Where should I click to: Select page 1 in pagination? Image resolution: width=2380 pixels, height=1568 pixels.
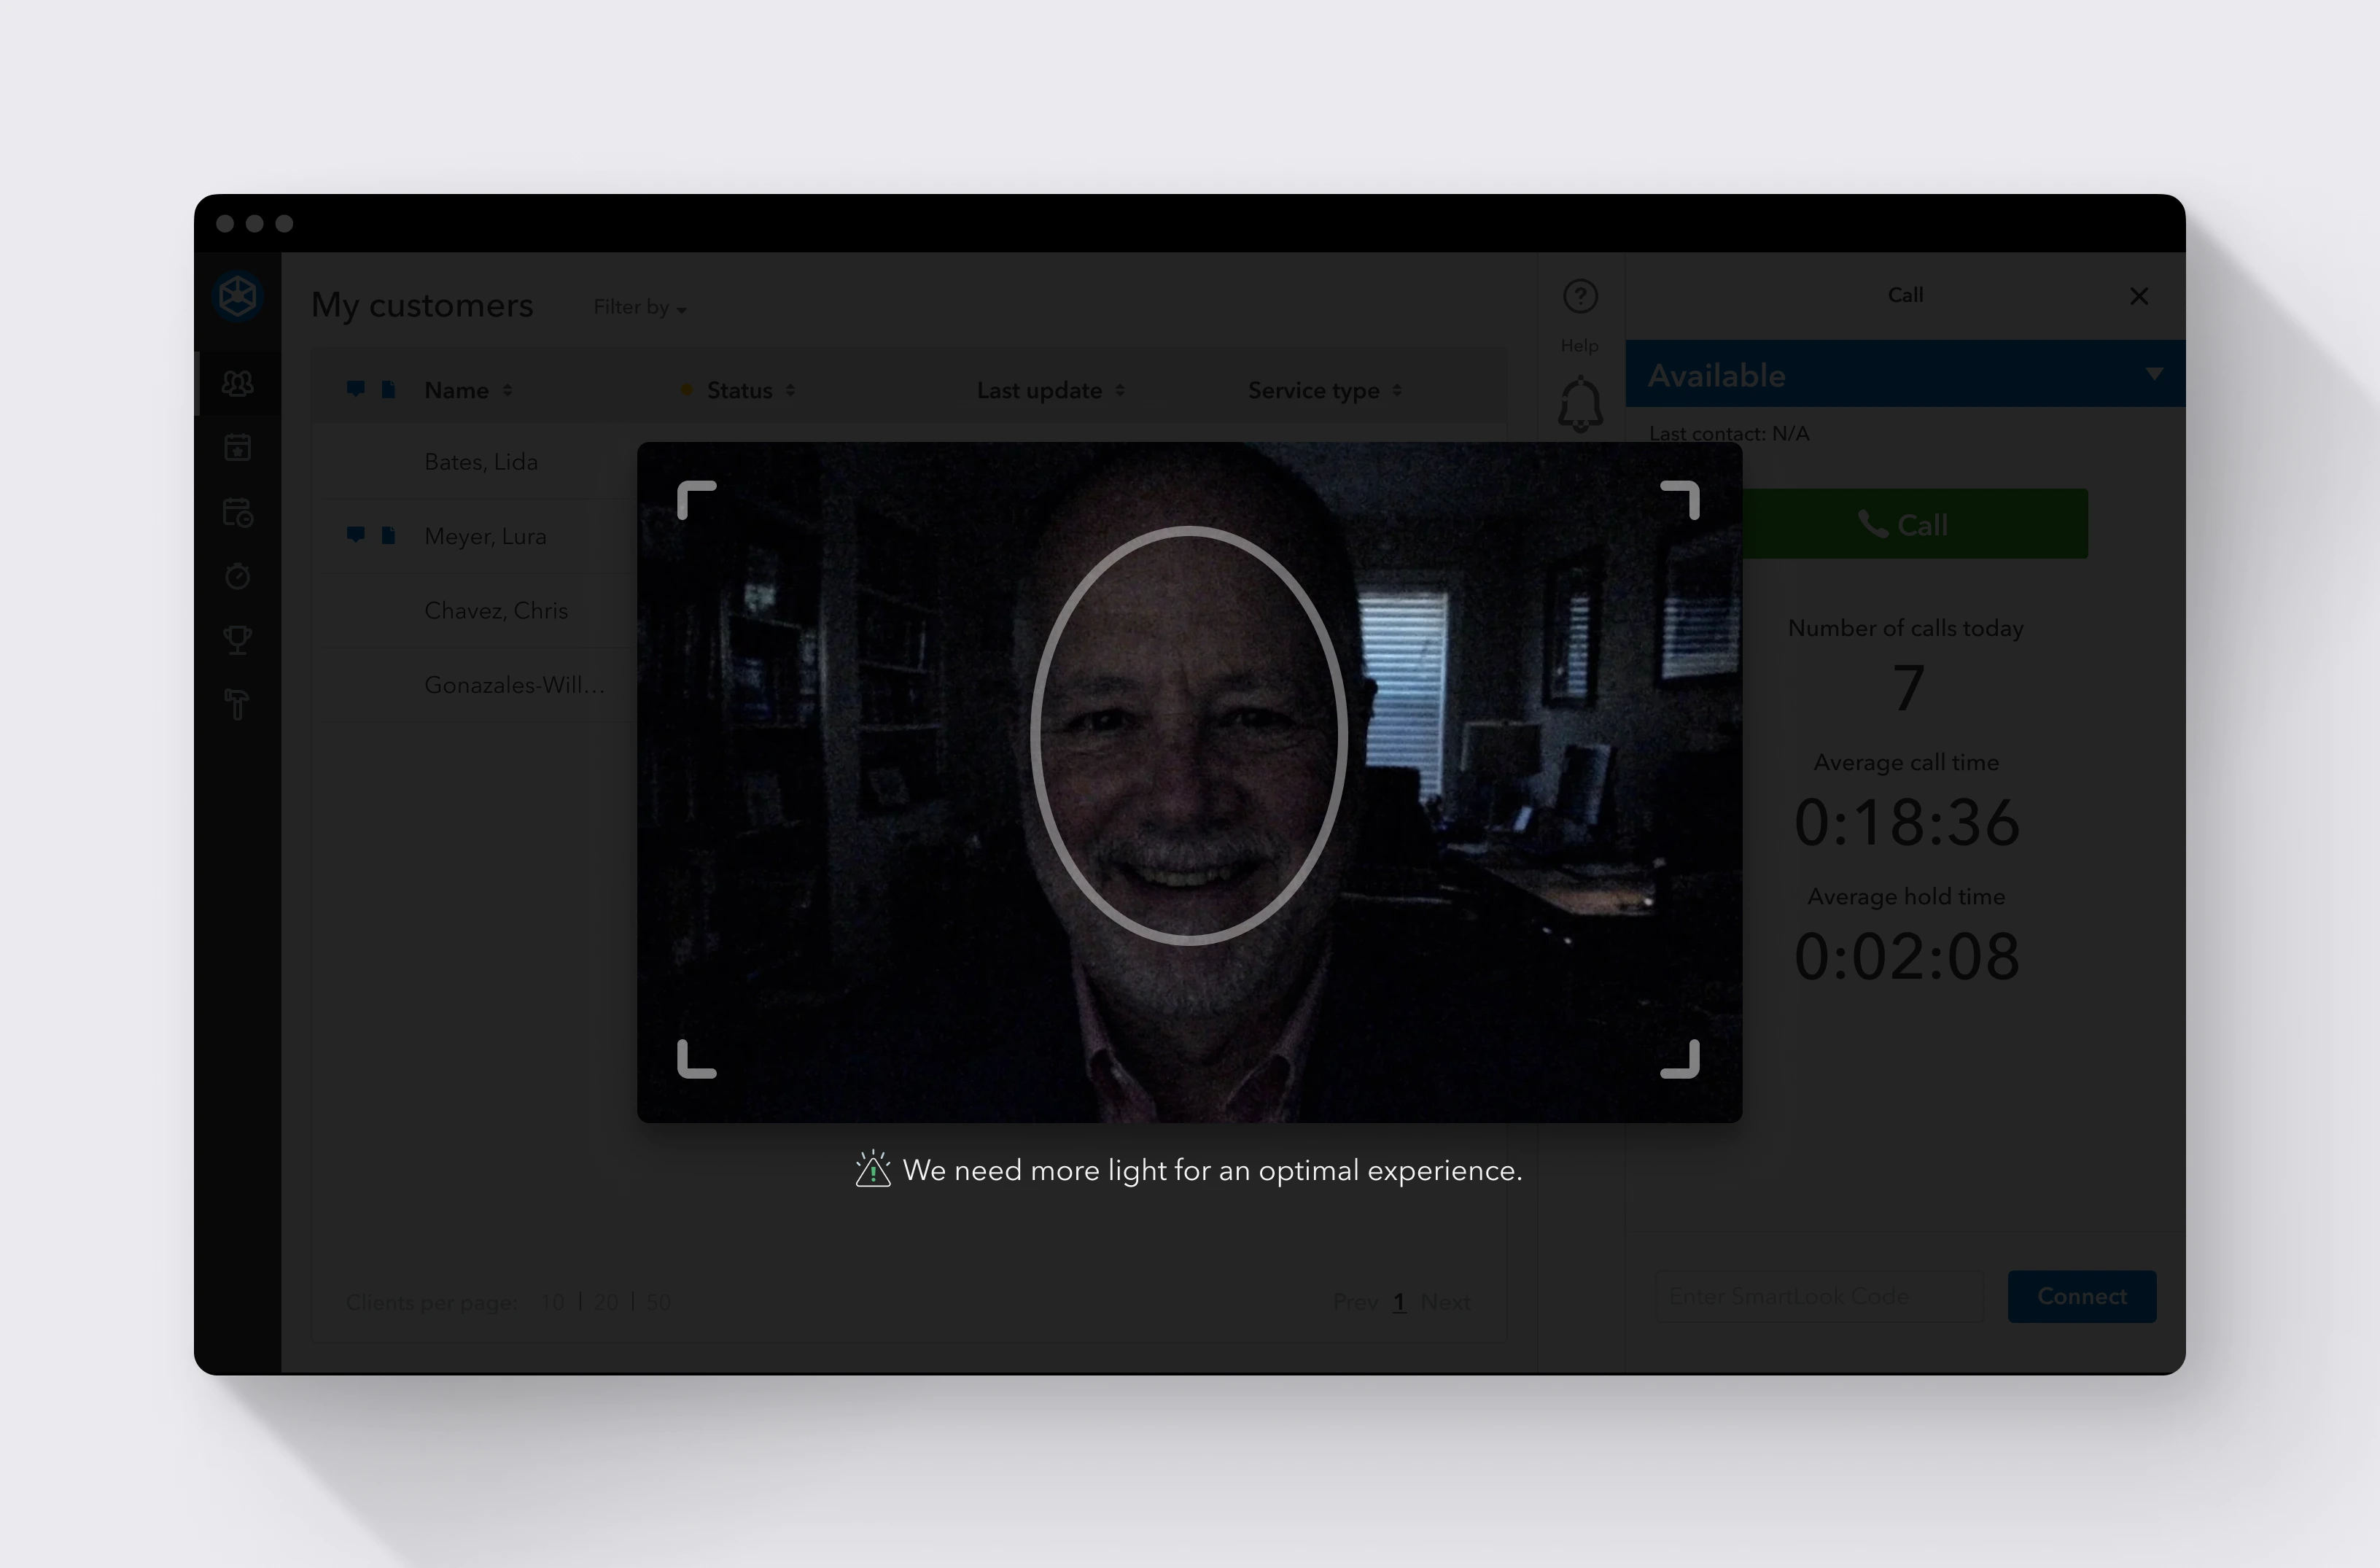[1399, 1301]
